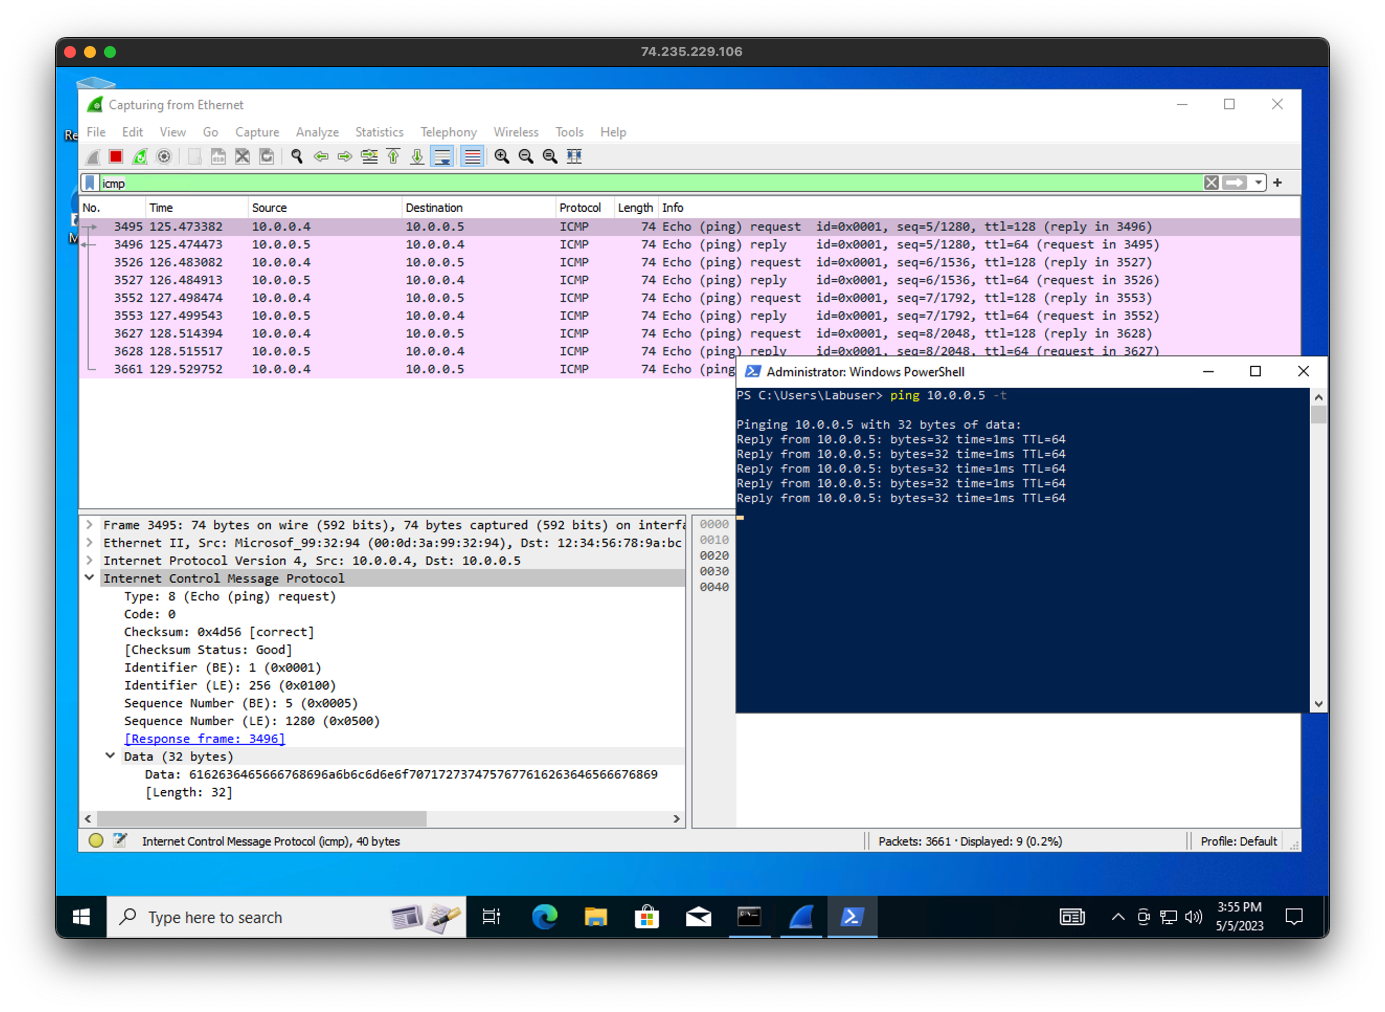Collapse the Internet Control Message Protocol section
This screenshot has height=1012, width=1385.
pos(89,578)
